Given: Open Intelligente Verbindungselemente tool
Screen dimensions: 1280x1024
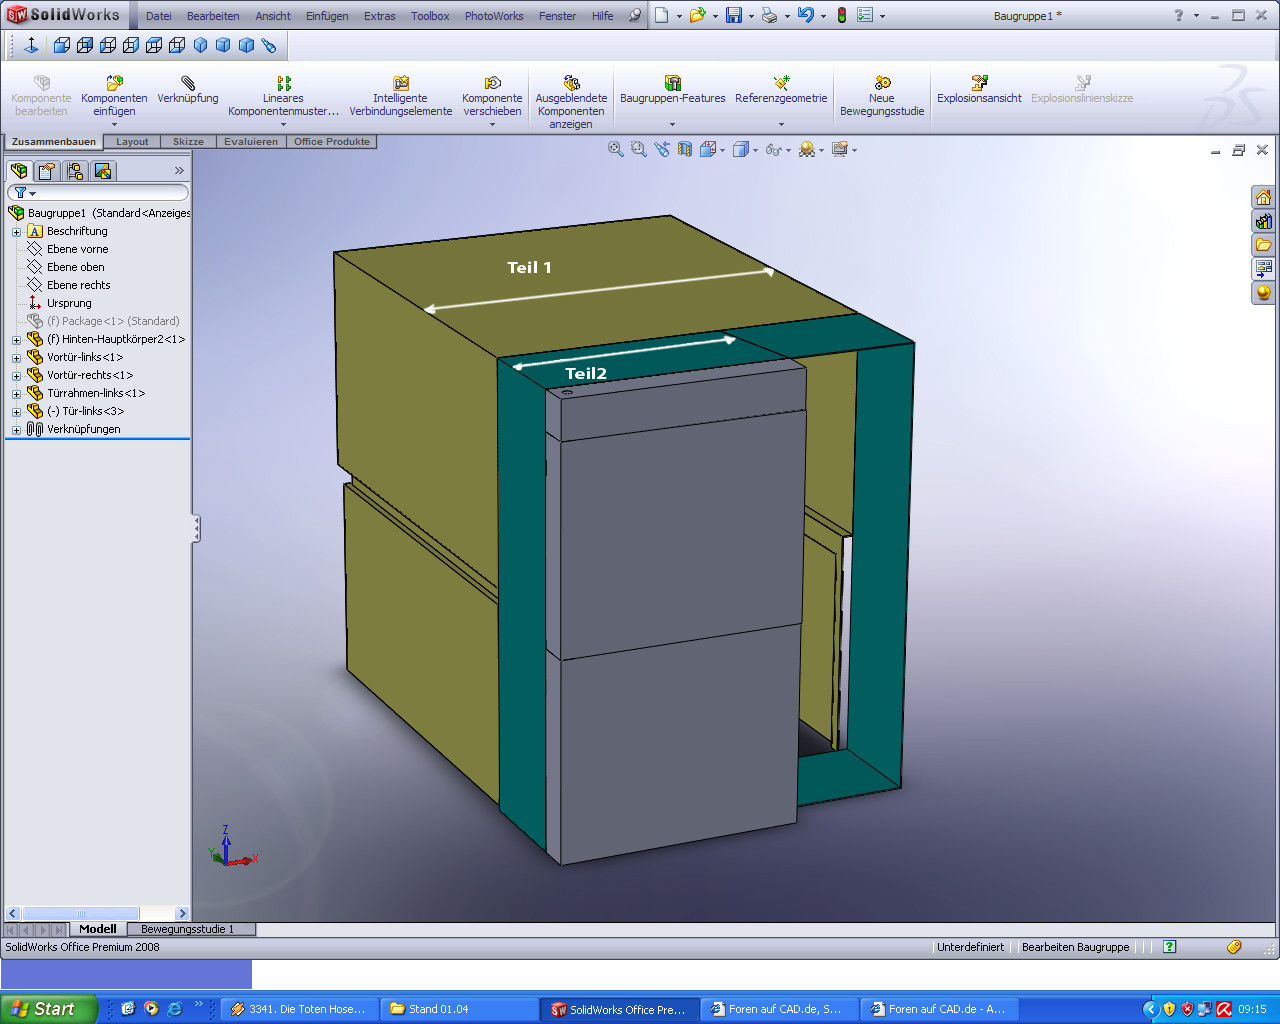Looking at the screenshot, I should point(401,83).
